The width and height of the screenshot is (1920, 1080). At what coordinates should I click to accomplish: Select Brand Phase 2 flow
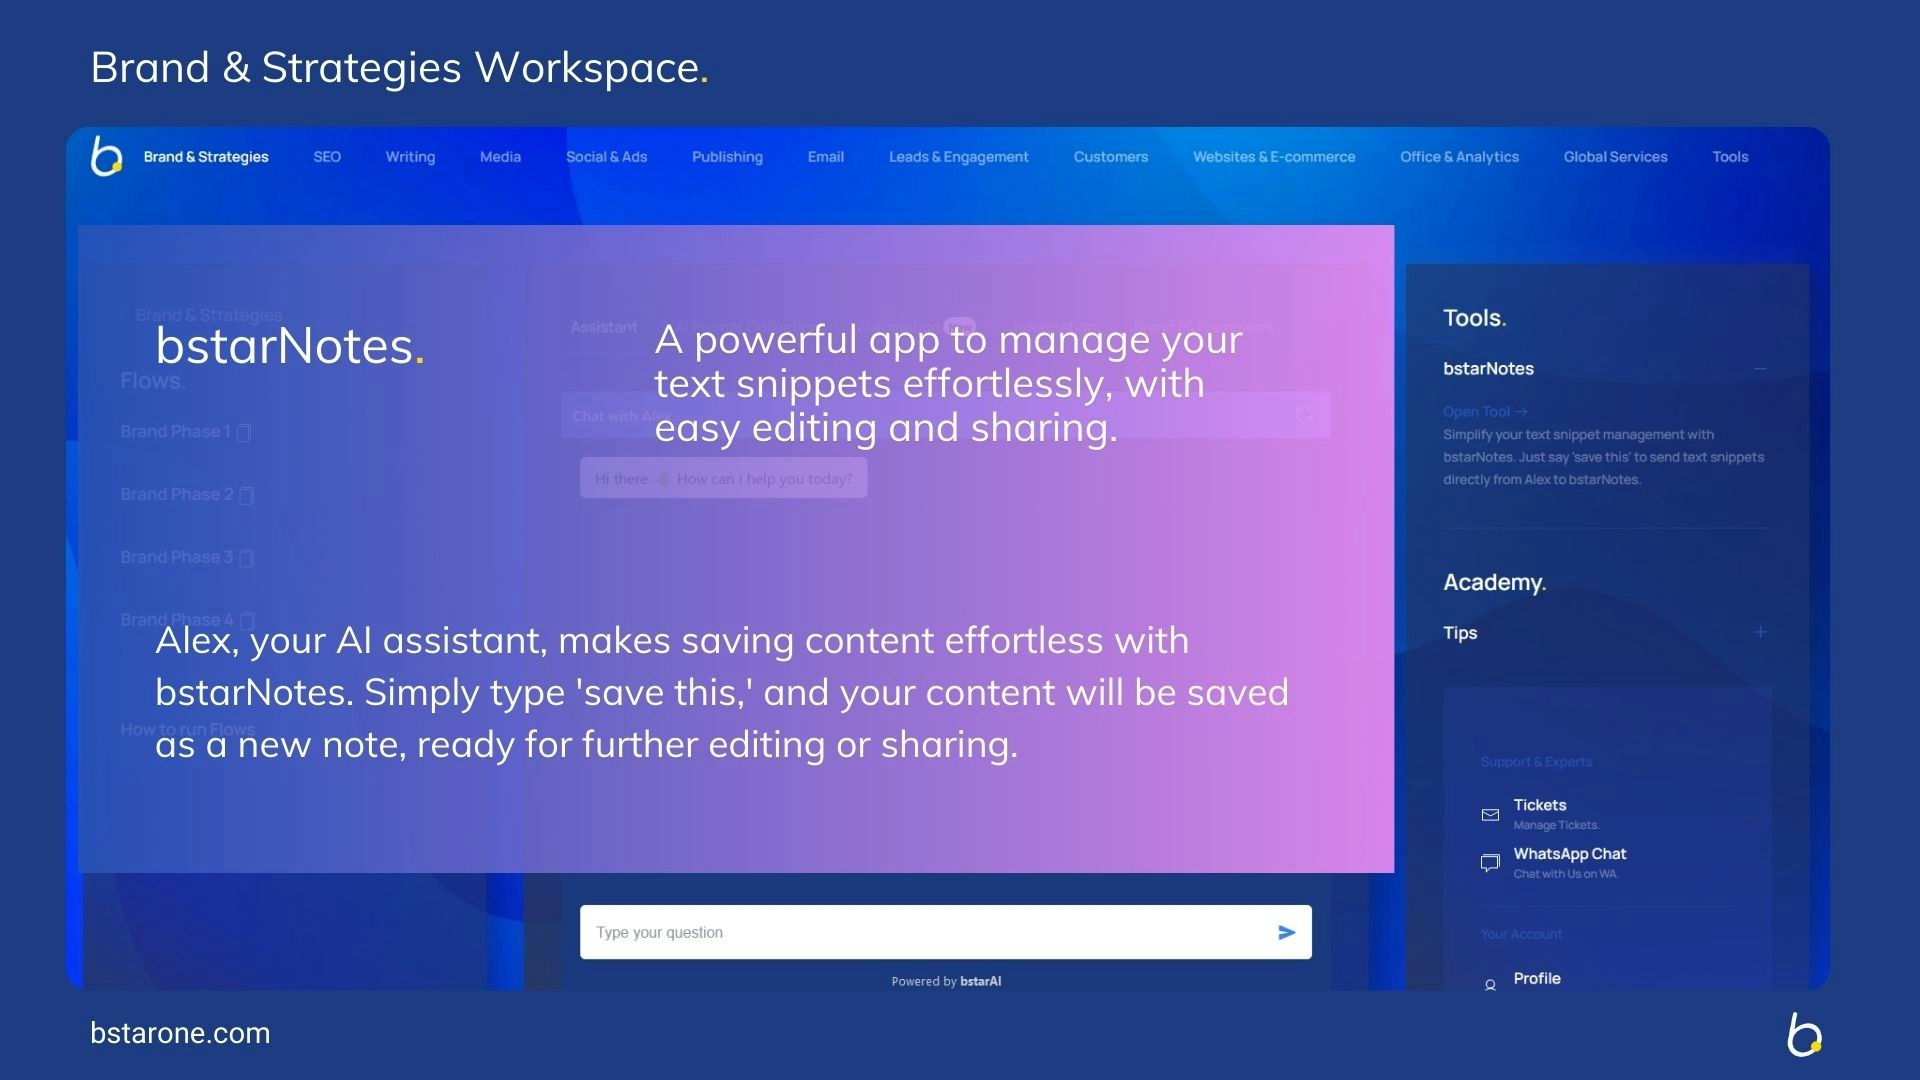point(177,494)
